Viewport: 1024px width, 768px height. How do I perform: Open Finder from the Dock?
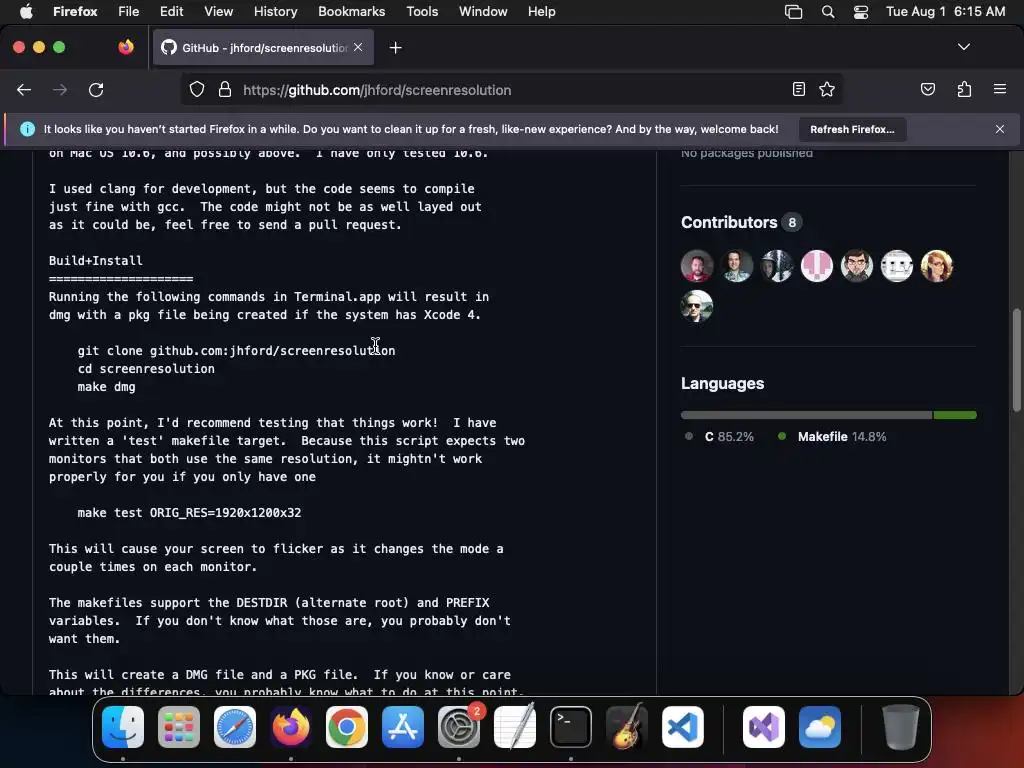click(x=123, y=727)
